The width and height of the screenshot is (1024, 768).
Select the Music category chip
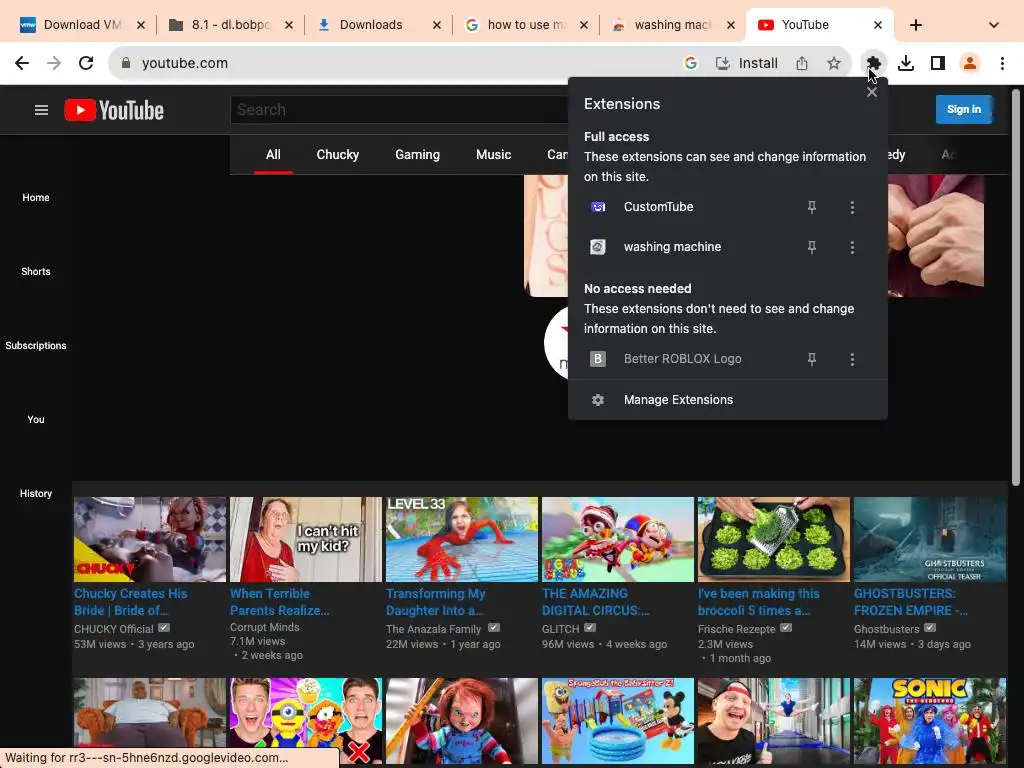[x=494, y=155]
